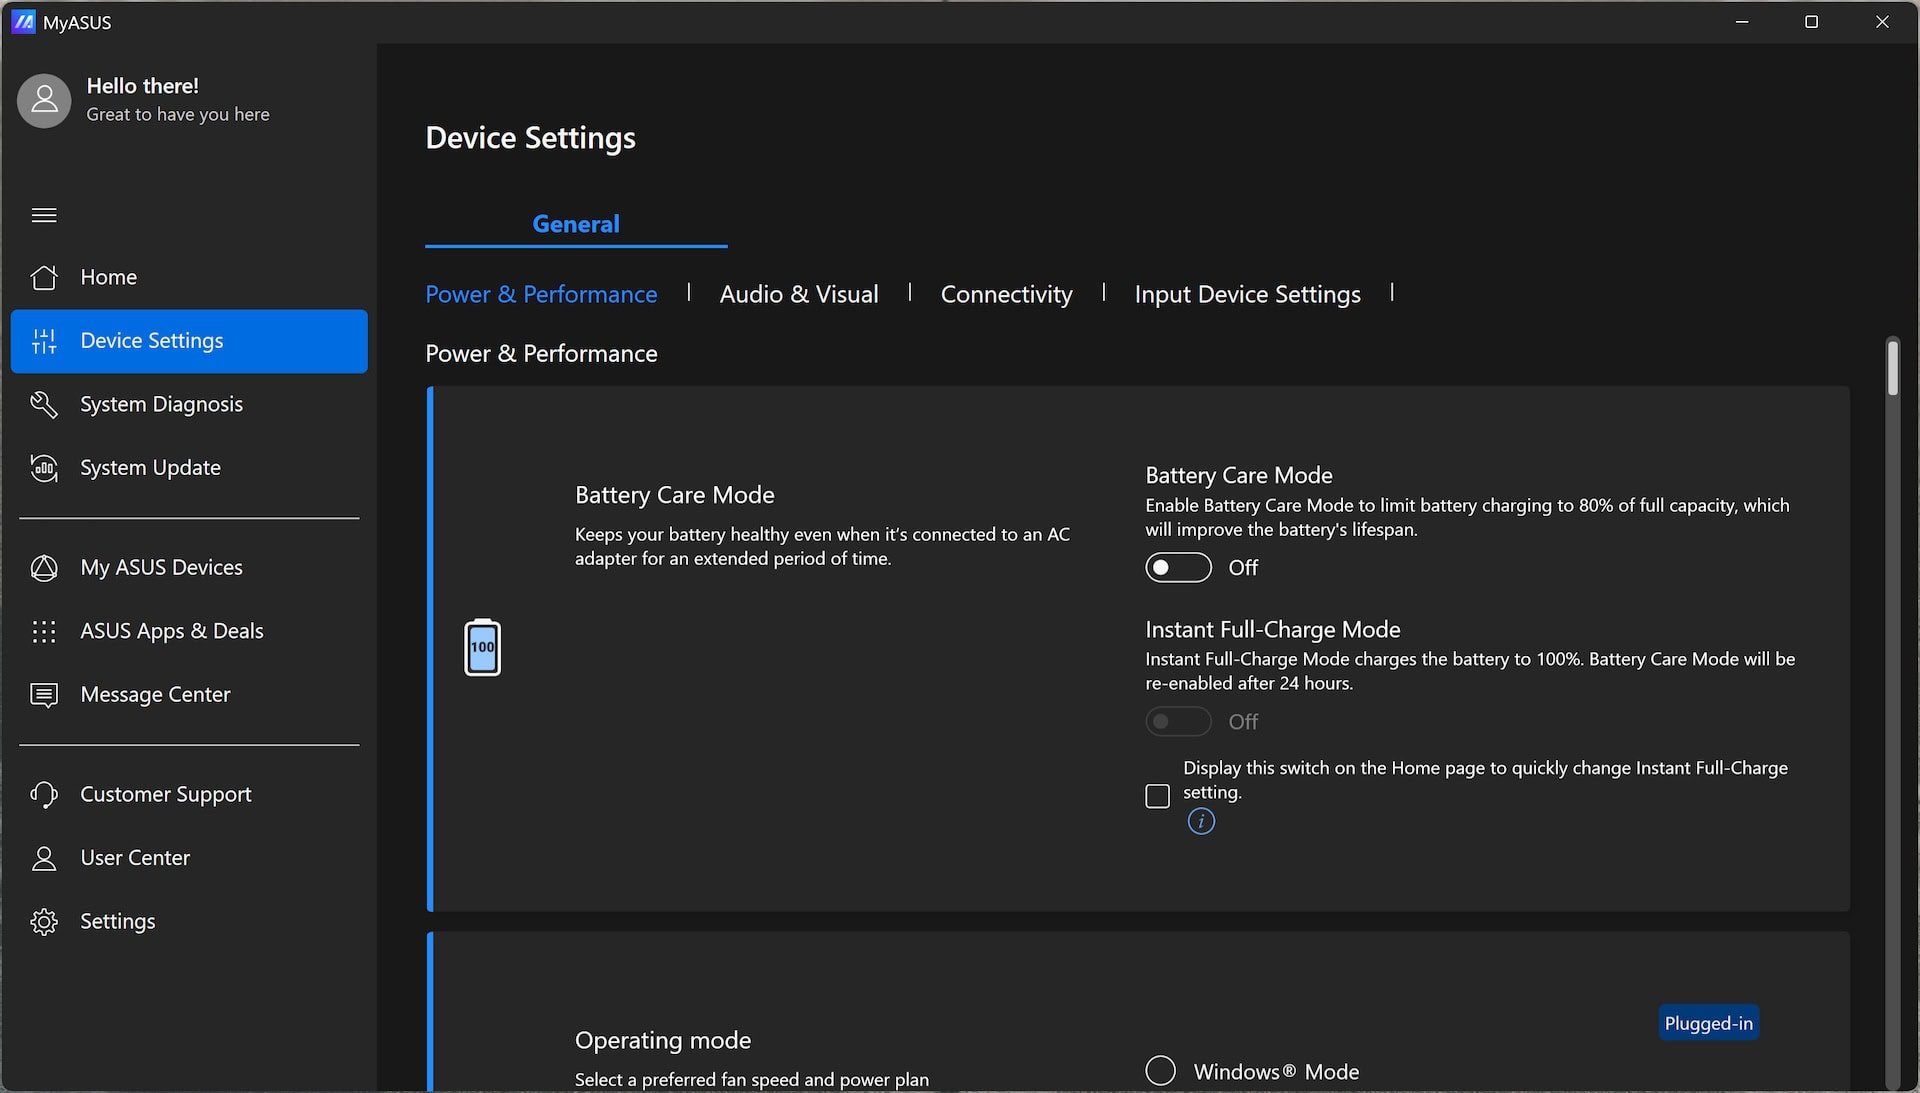The height and width of the screenshot is (1093, 1920).
Task: Enable Instant Full-Charge Mode
Action: (x=1178, y=721)
